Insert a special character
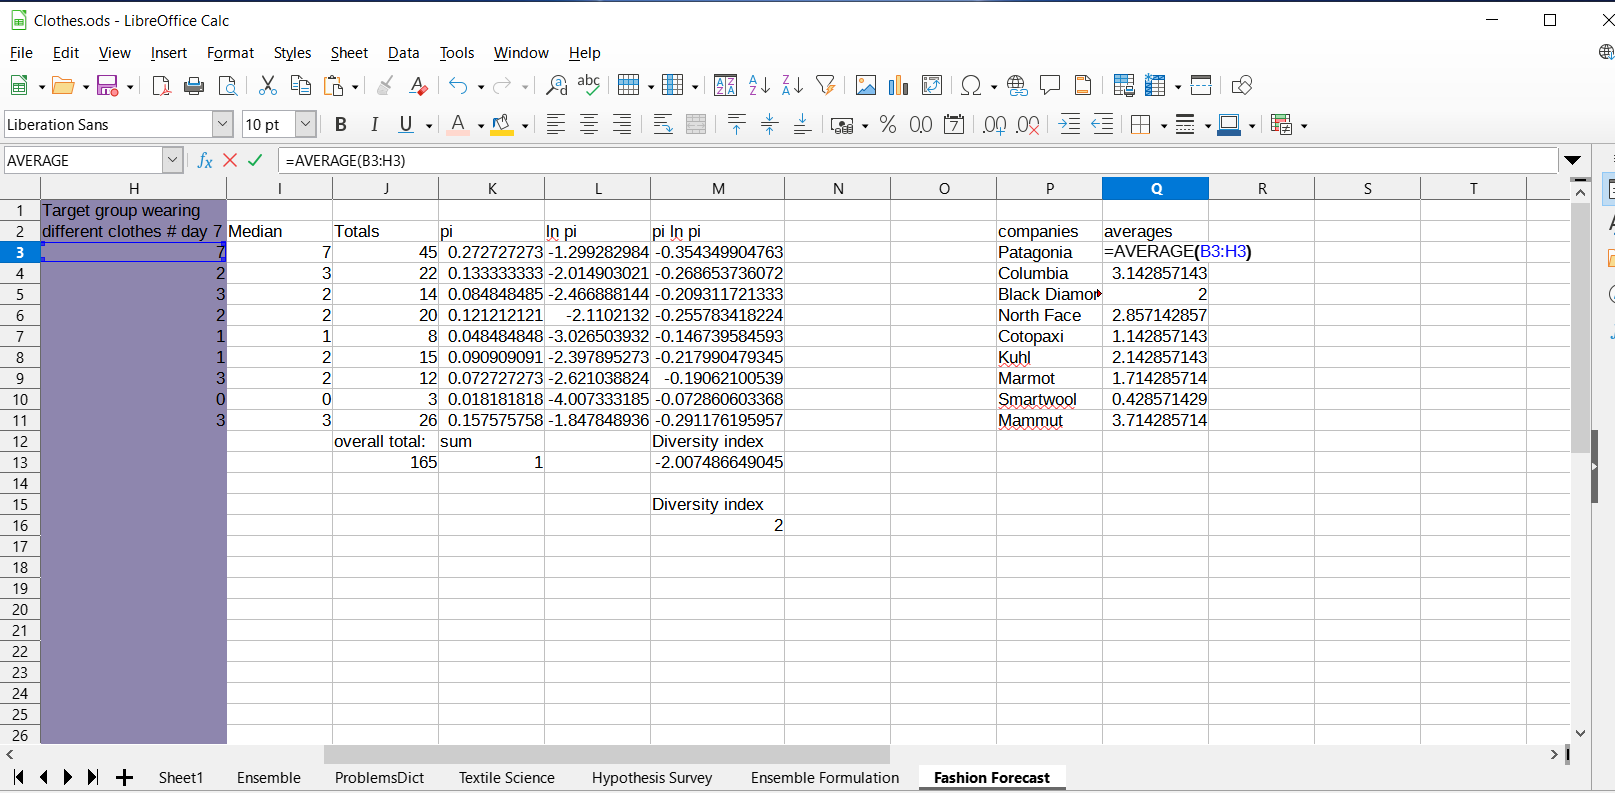This screenshot has height=793, width=1615. click(970, 86)
